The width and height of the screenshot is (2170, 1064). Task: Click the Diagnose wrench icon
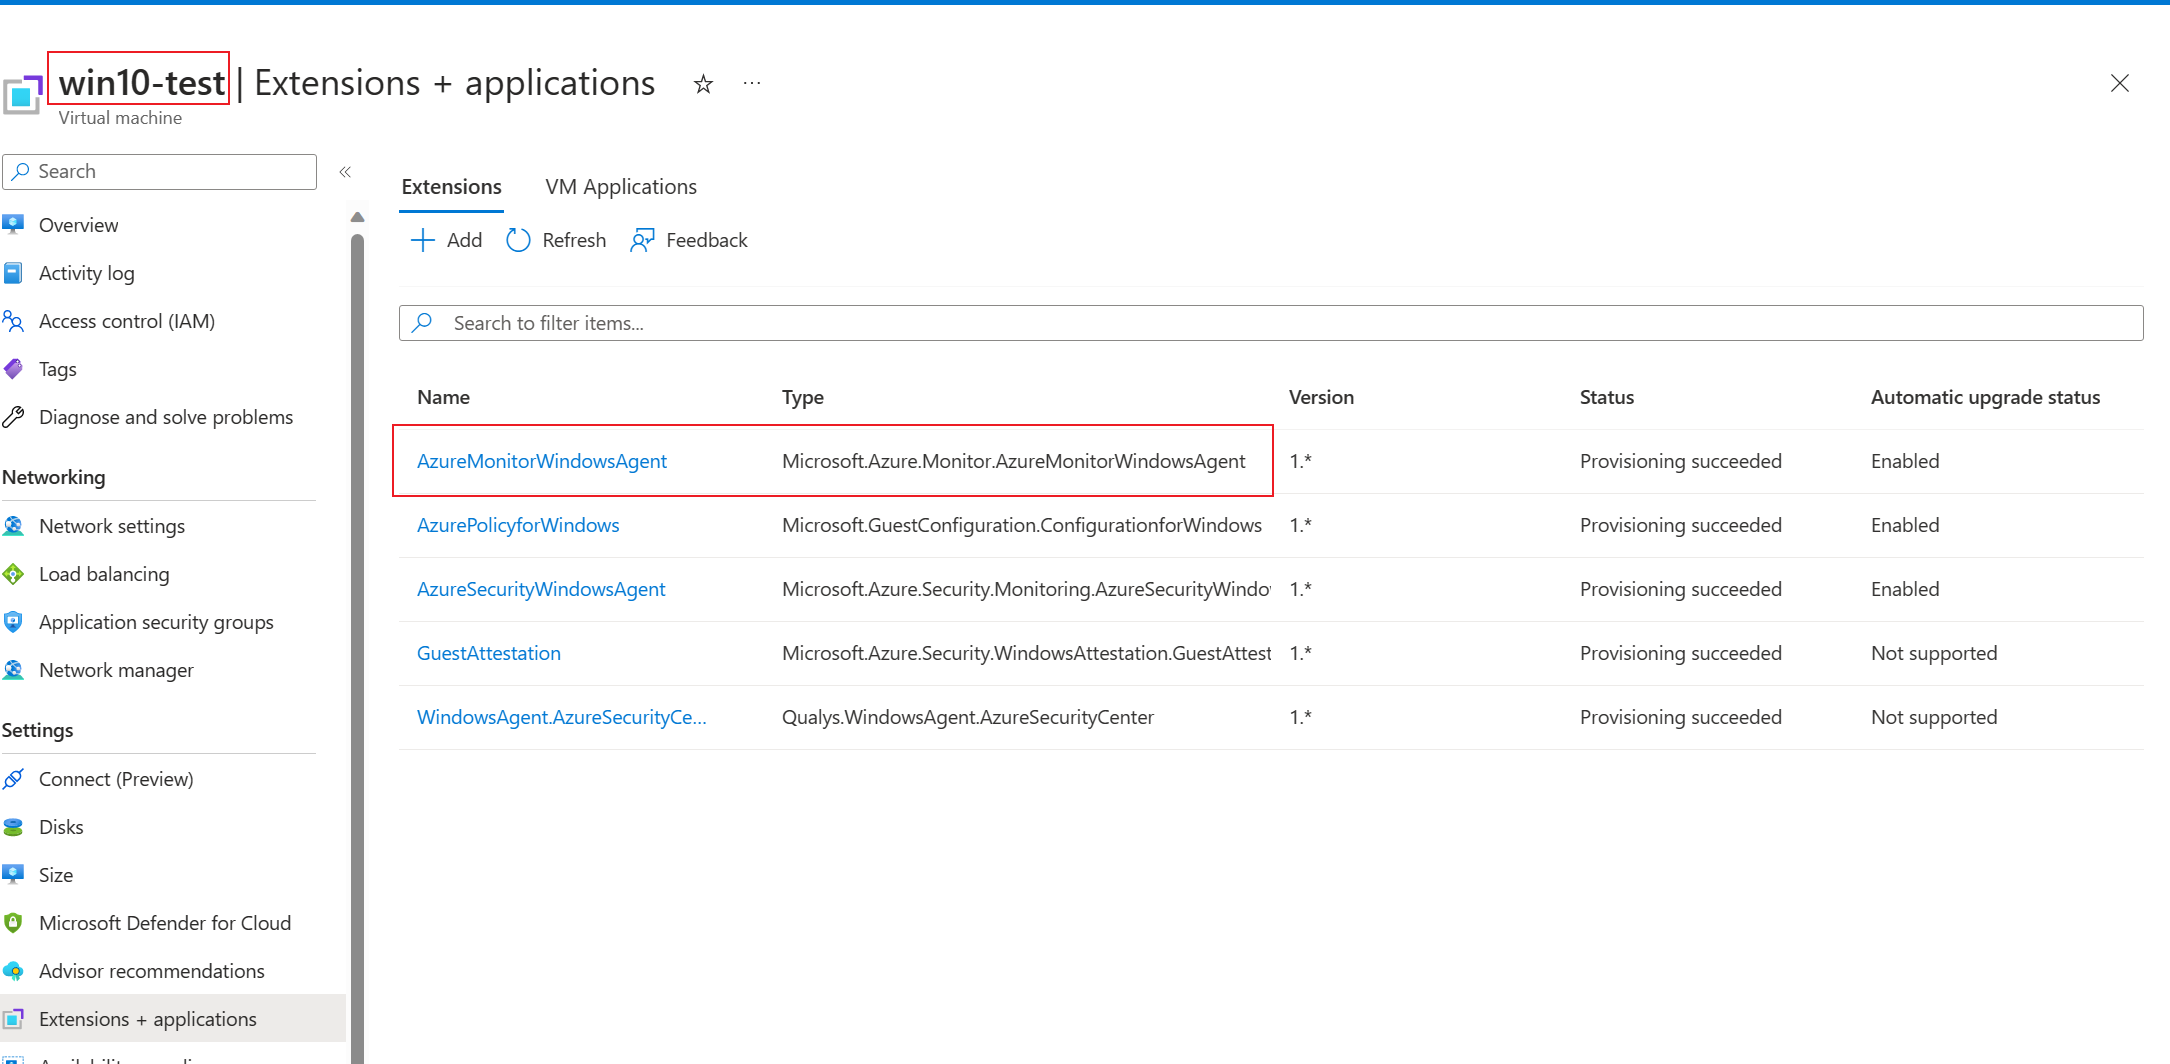pyautogui.click(x=13, y=417)
